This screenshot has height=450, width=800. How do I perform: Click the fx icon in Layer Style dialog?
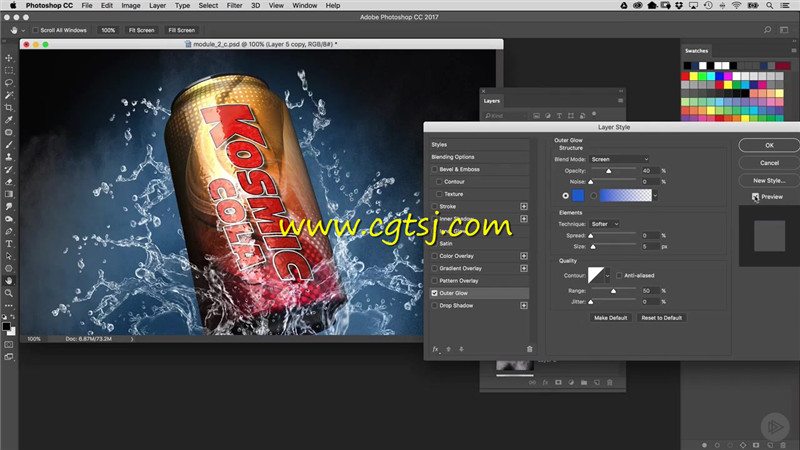point(435,349)
